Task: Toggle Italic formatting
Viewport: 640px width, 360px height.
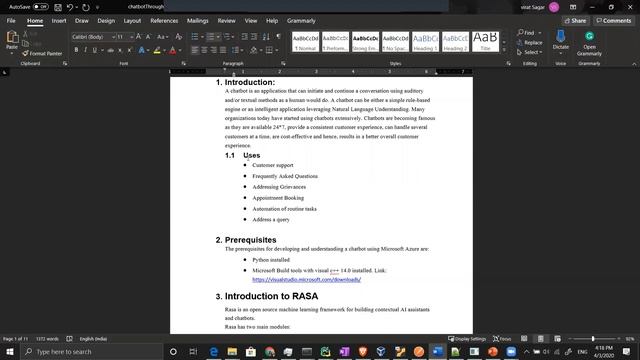Action: [x=85, y=50]
